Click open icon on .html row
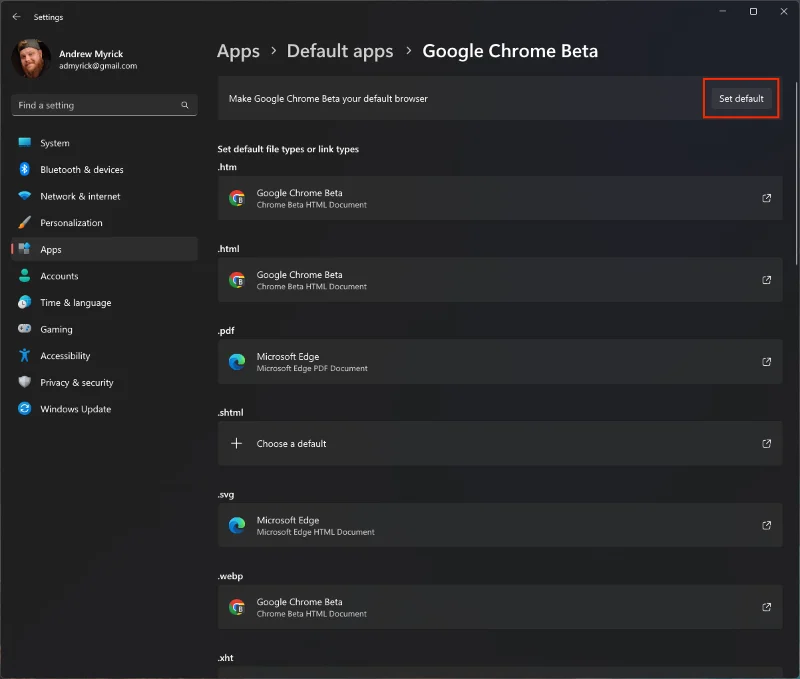This screenshot has height=679, width=800. (766, 280)
